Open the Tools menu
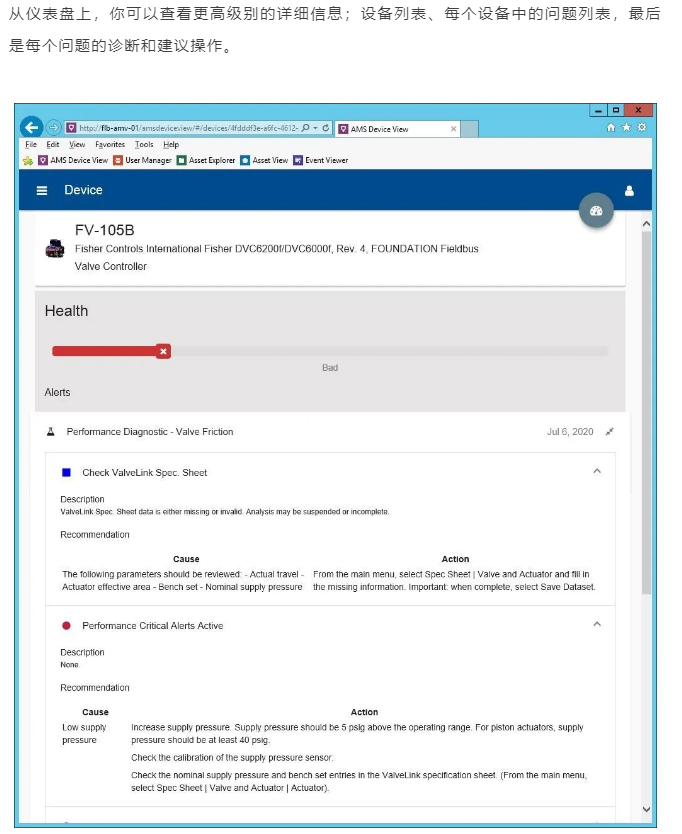 (144, 144)
